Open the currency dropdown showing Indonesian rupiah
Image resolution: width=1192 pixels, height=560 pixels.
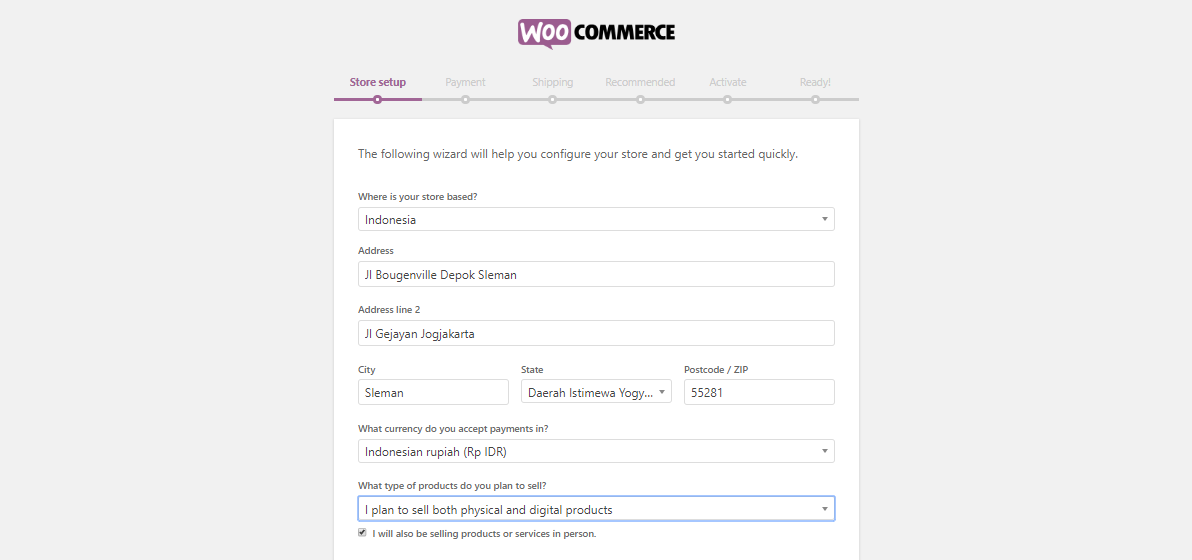click(x=596, y=452)
